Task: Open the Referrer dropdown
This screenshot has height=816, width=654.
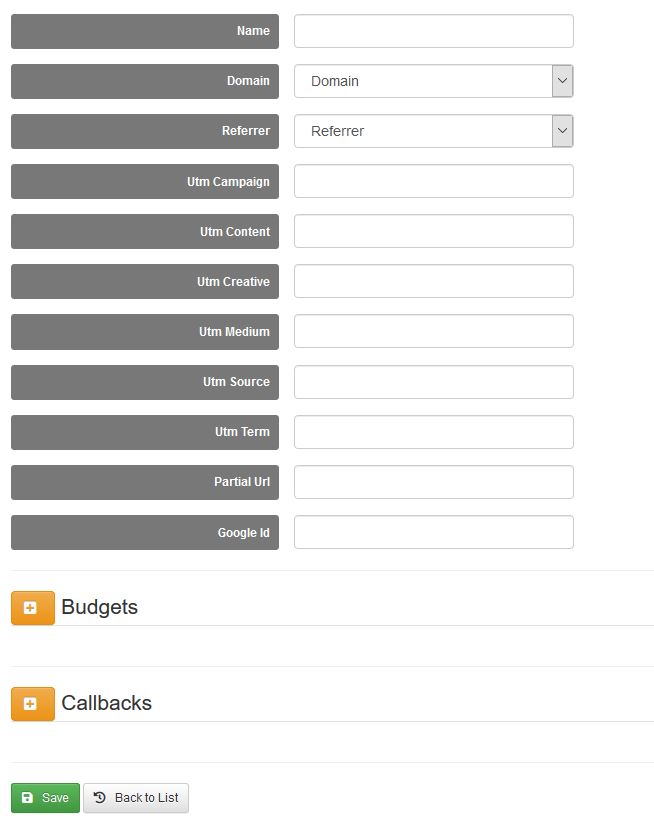Action: point(433,131)
